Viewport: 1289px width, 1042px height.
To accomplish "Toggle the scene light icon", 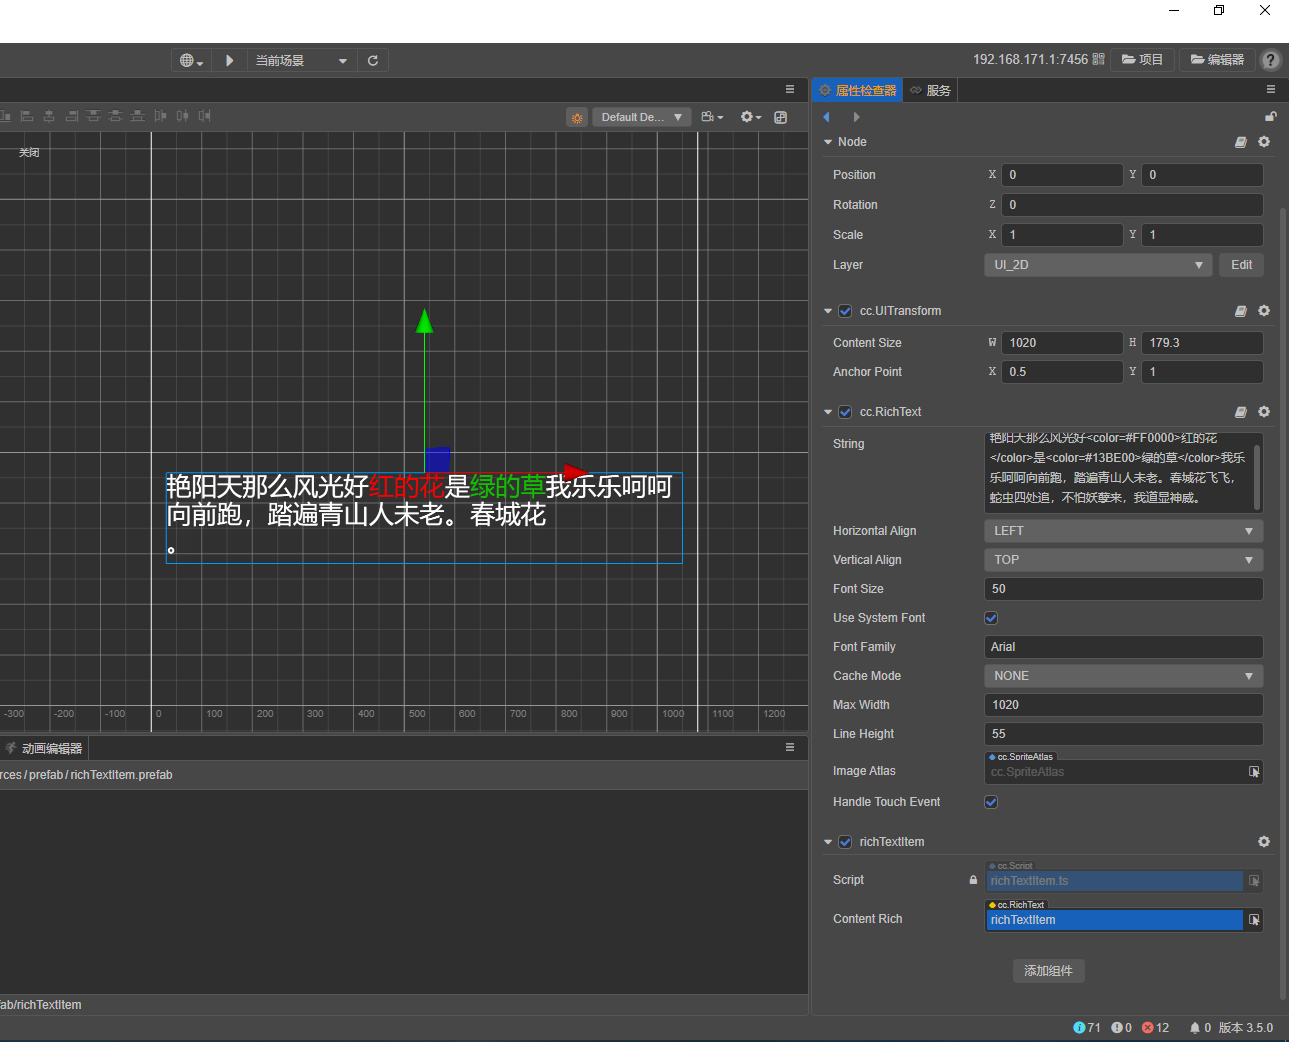I will [x=577, y=117].
